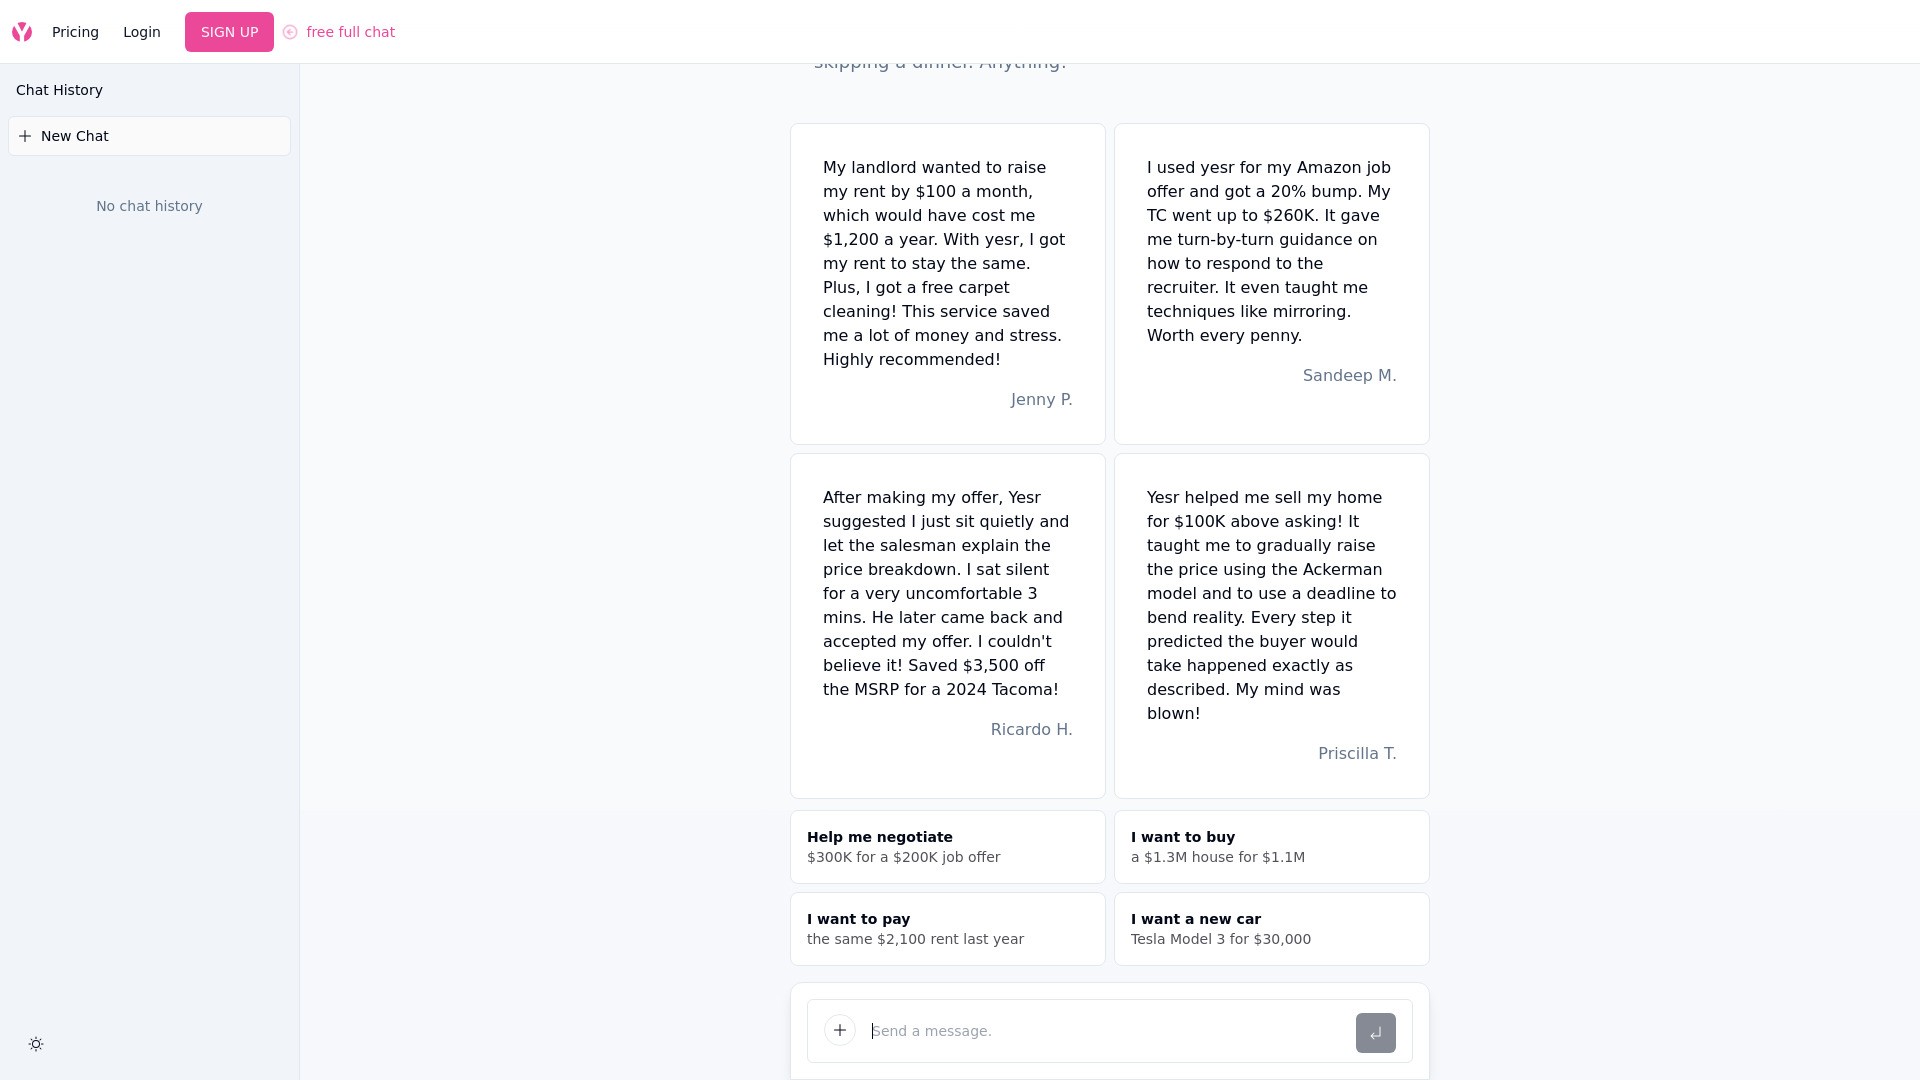
Task: Follow the free full chat link
Action: 350,32
